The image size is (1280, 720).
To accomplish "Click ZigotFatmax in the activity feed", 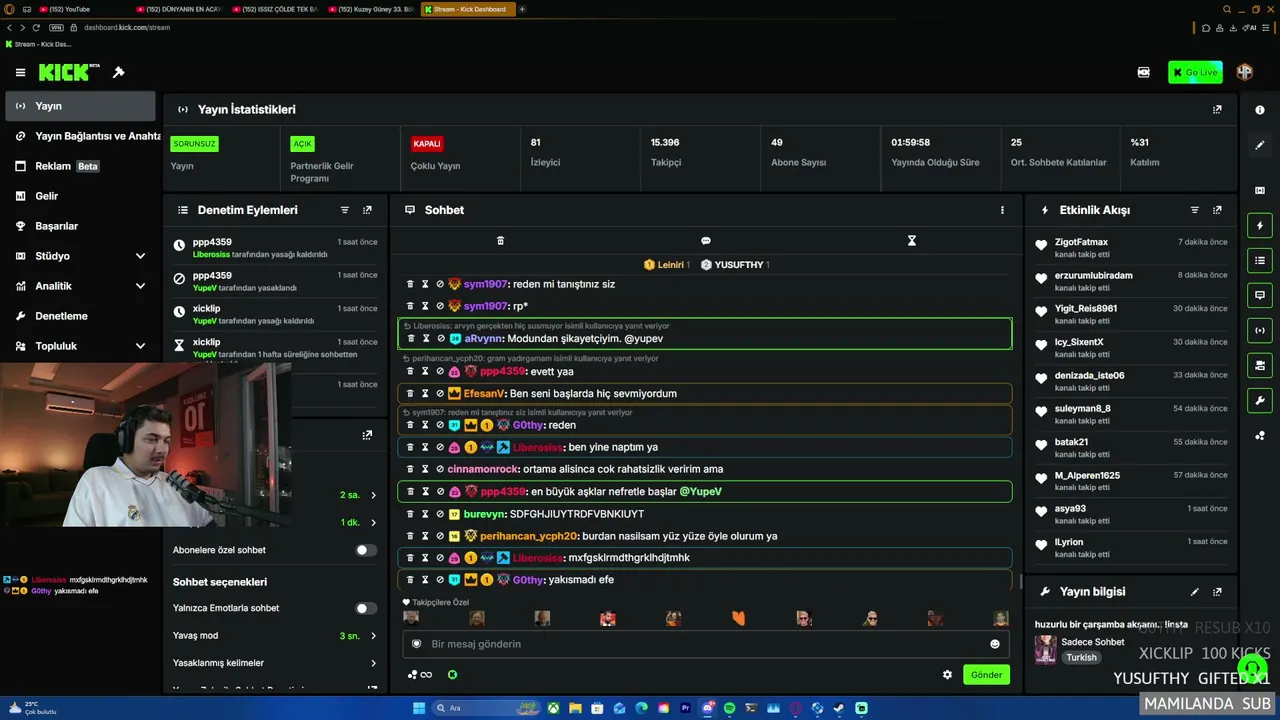I will (x=1081, y=242).
